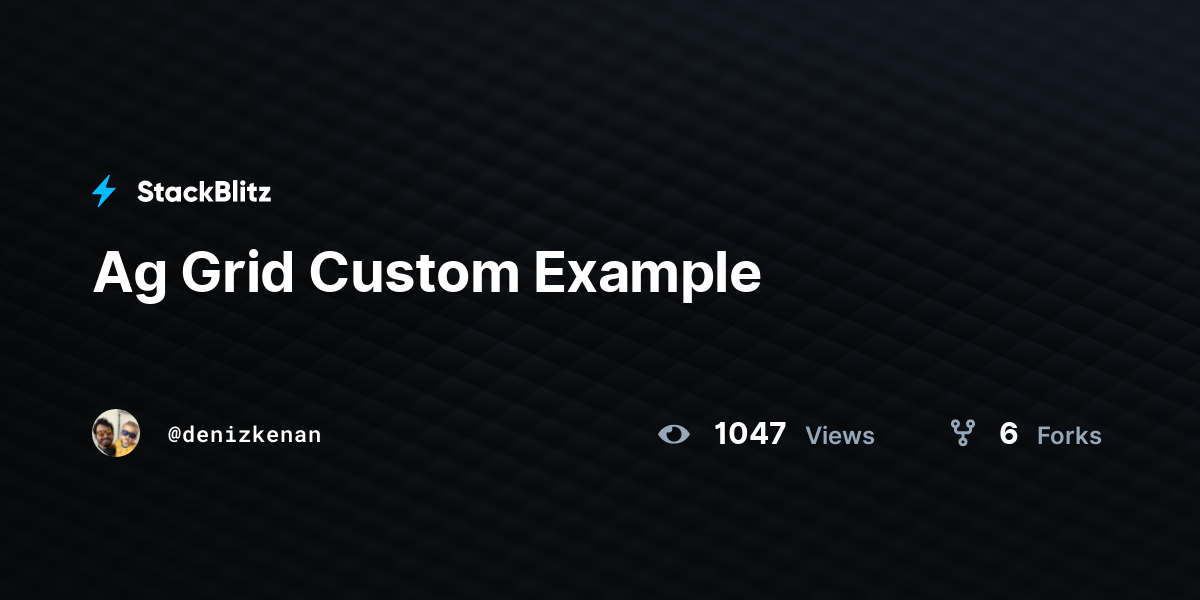Click the 6 forks count number
Image resolution: width=1200 pixels, height=600 pixels.
[1008, 434]
